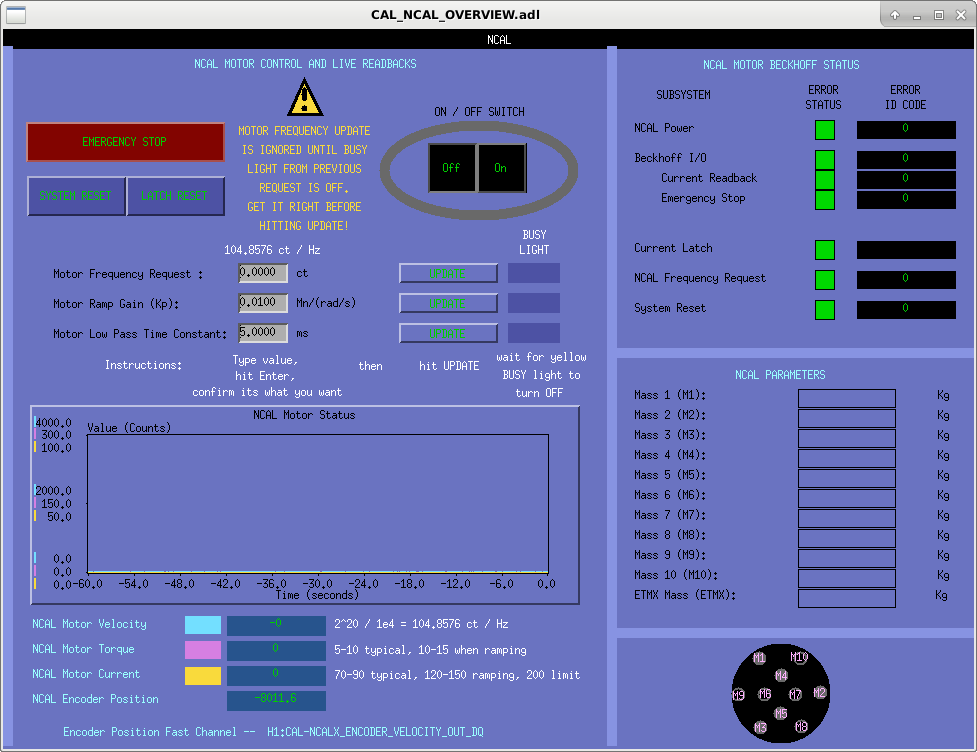Viewport: 977px width, 752px height.
Task: Click the Current Latch green status indicator
Action: pyautogui.click(x=825, y=250)
